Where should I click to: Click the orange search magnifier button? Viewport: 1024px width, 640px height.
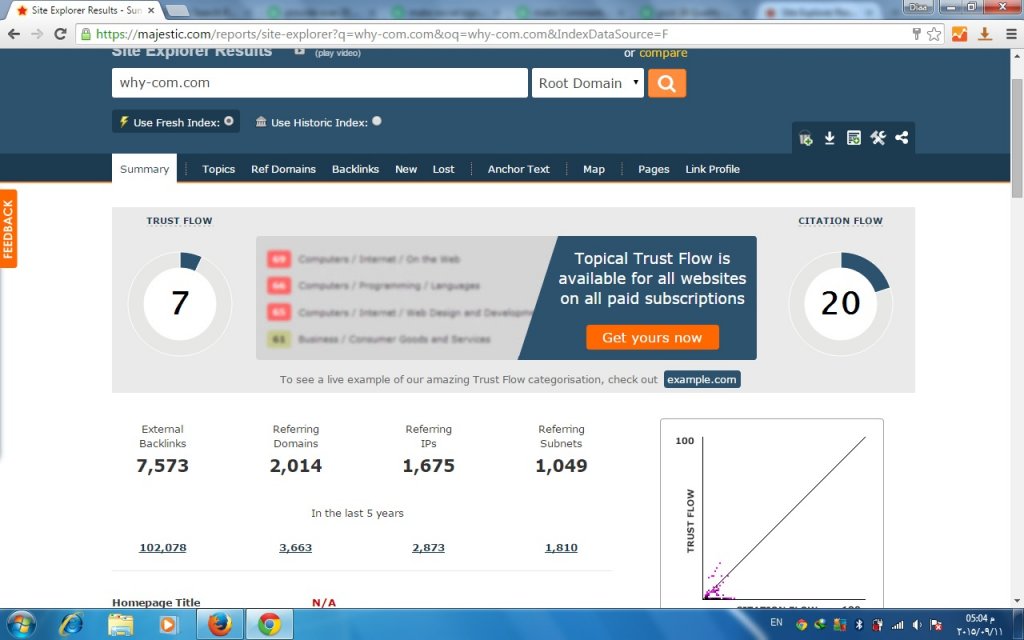pyautogui.click(x=667, y=83)
